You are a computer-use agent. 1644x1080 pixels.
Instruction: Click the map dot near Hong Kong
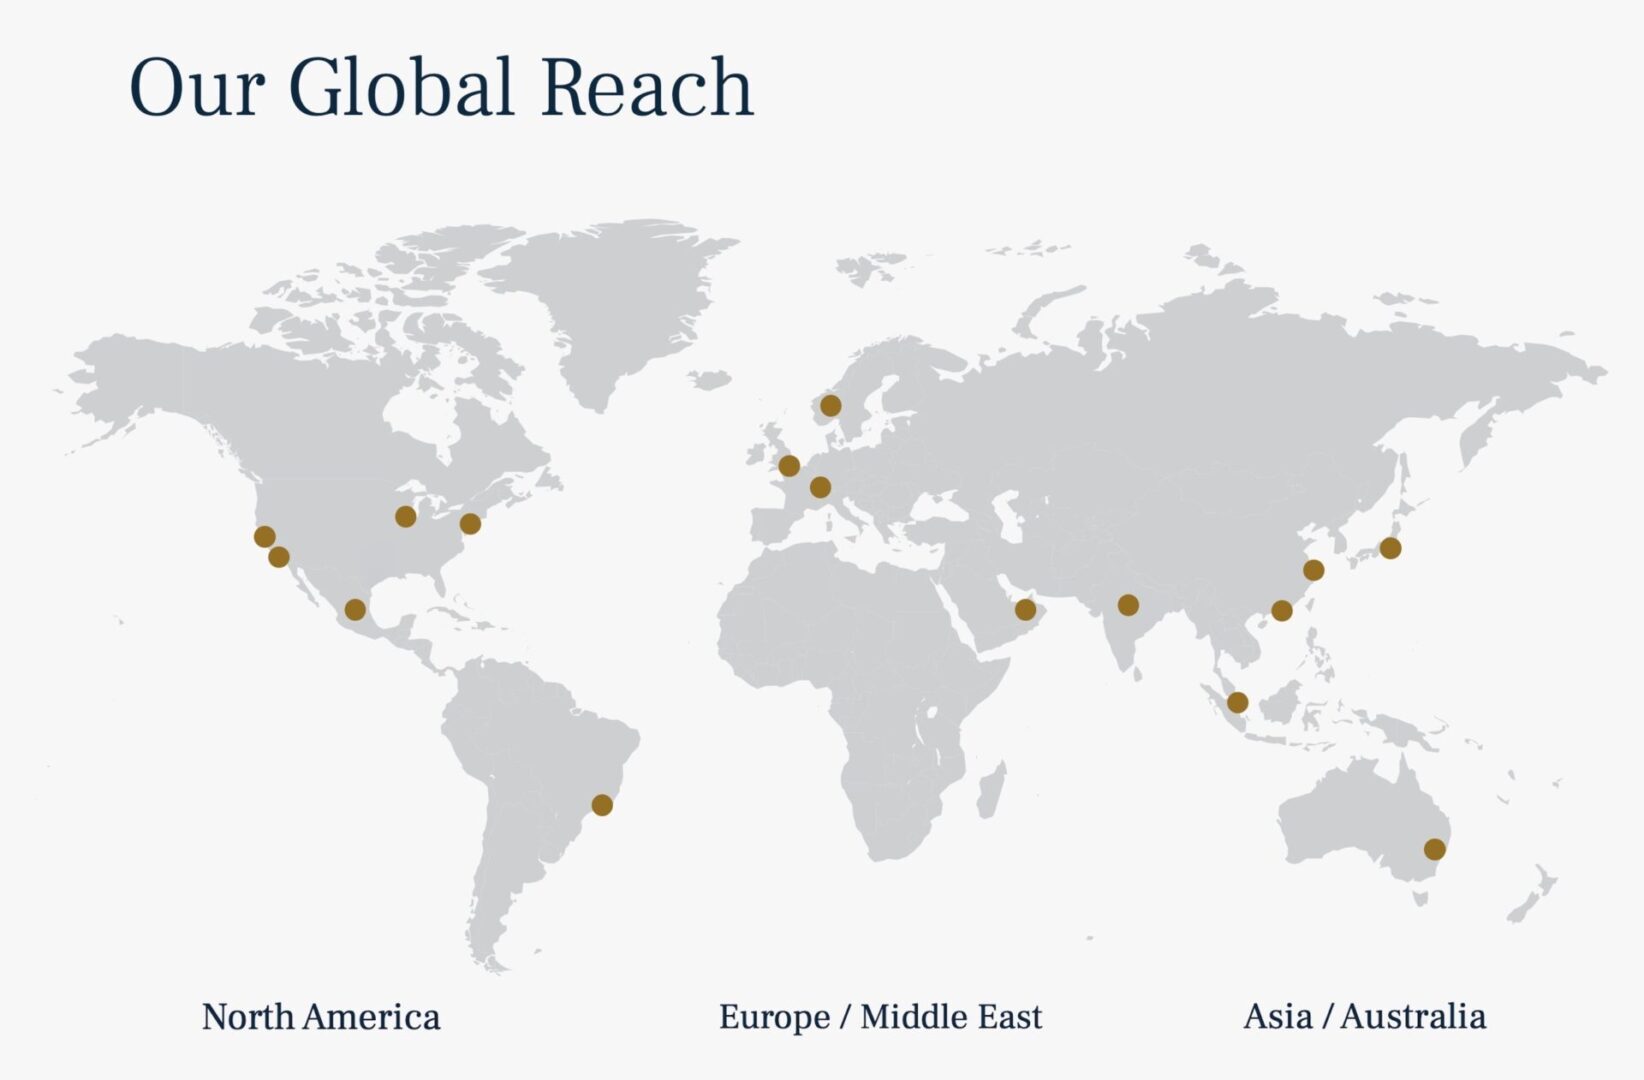(x=1282, y=610)
